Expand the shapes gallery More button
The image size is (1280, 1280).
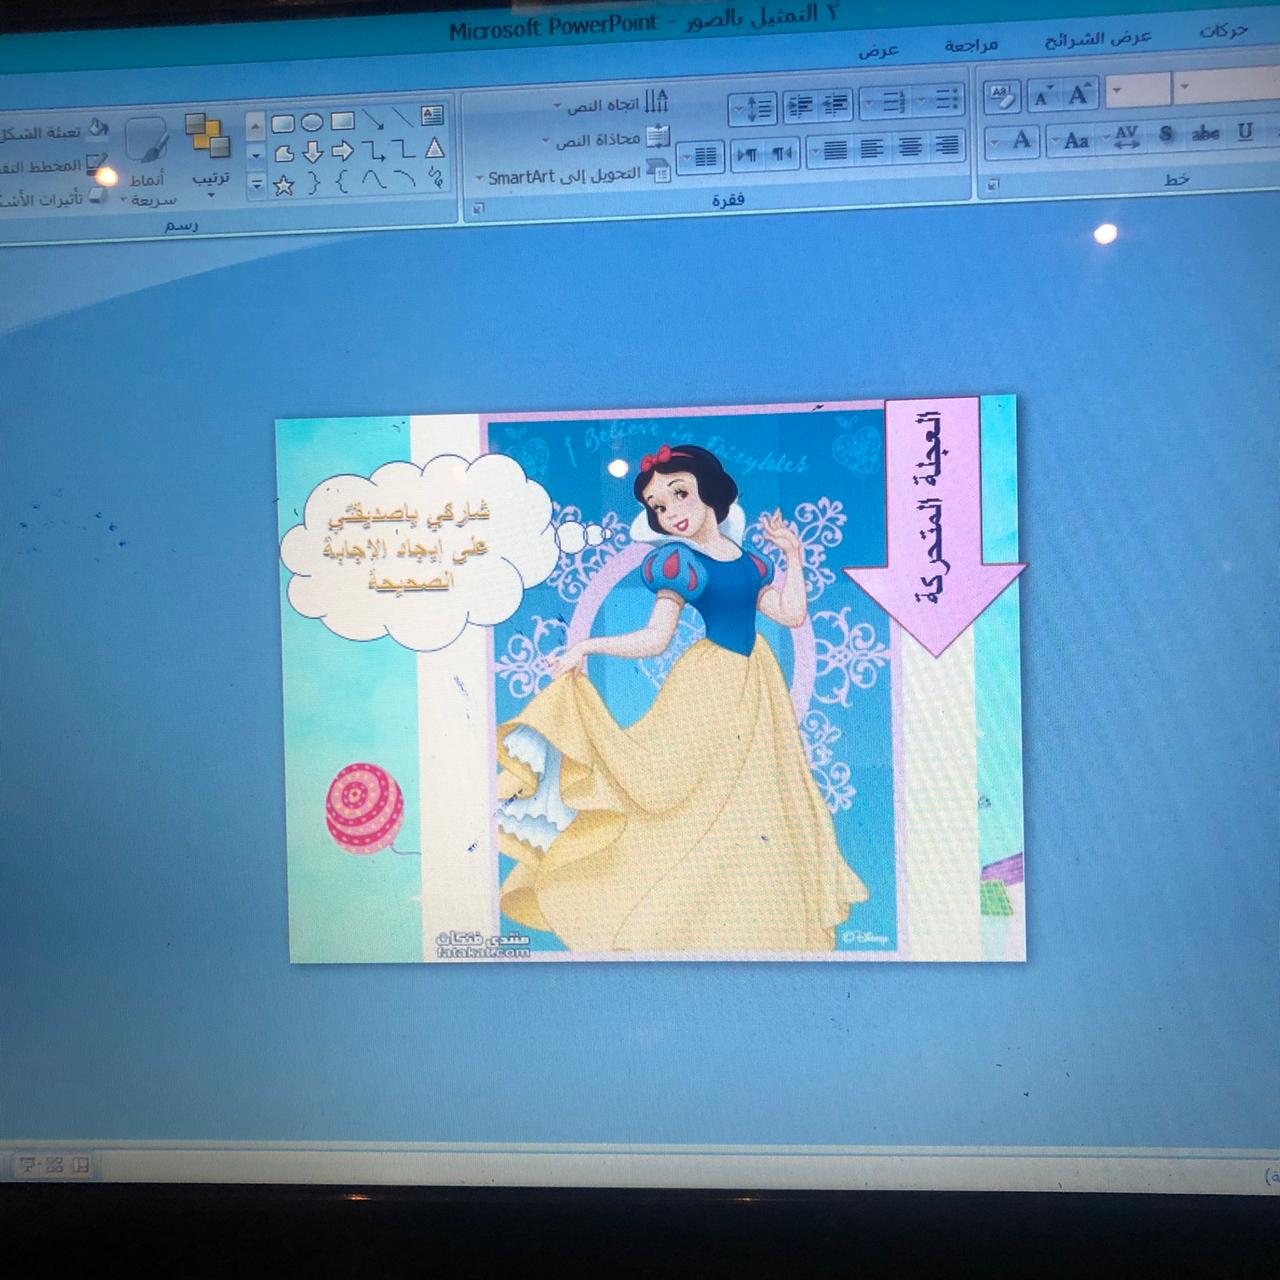256,185
